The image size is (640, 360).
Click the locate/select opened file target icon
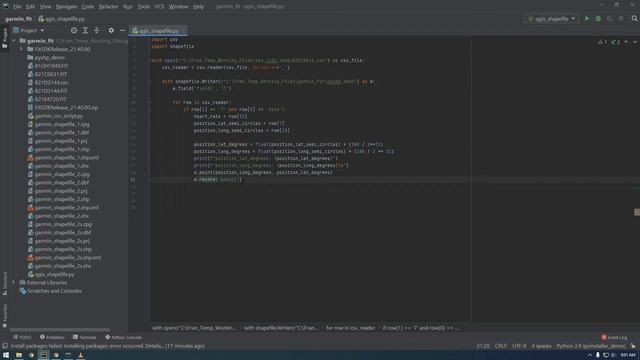[x=74, y=31]
